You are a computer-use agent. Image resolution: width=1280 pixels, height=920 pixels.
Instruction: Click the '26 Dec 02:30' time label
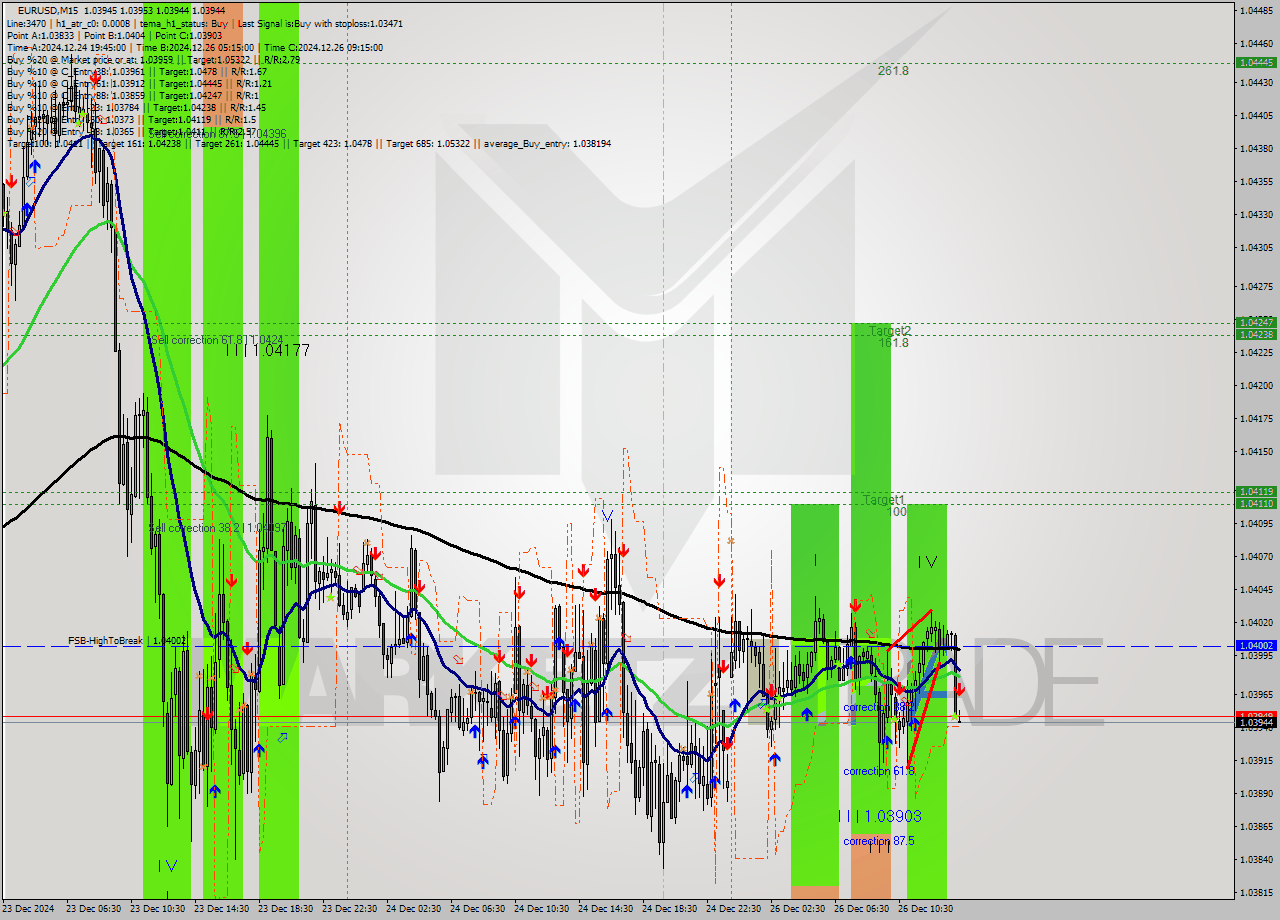pos(797,909)
